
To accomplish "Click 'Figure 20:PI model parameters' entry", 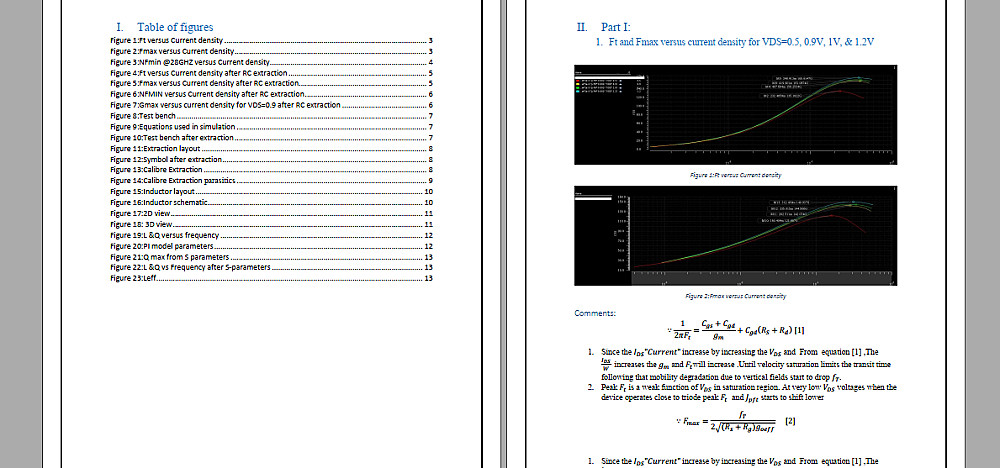I will 272,245.
